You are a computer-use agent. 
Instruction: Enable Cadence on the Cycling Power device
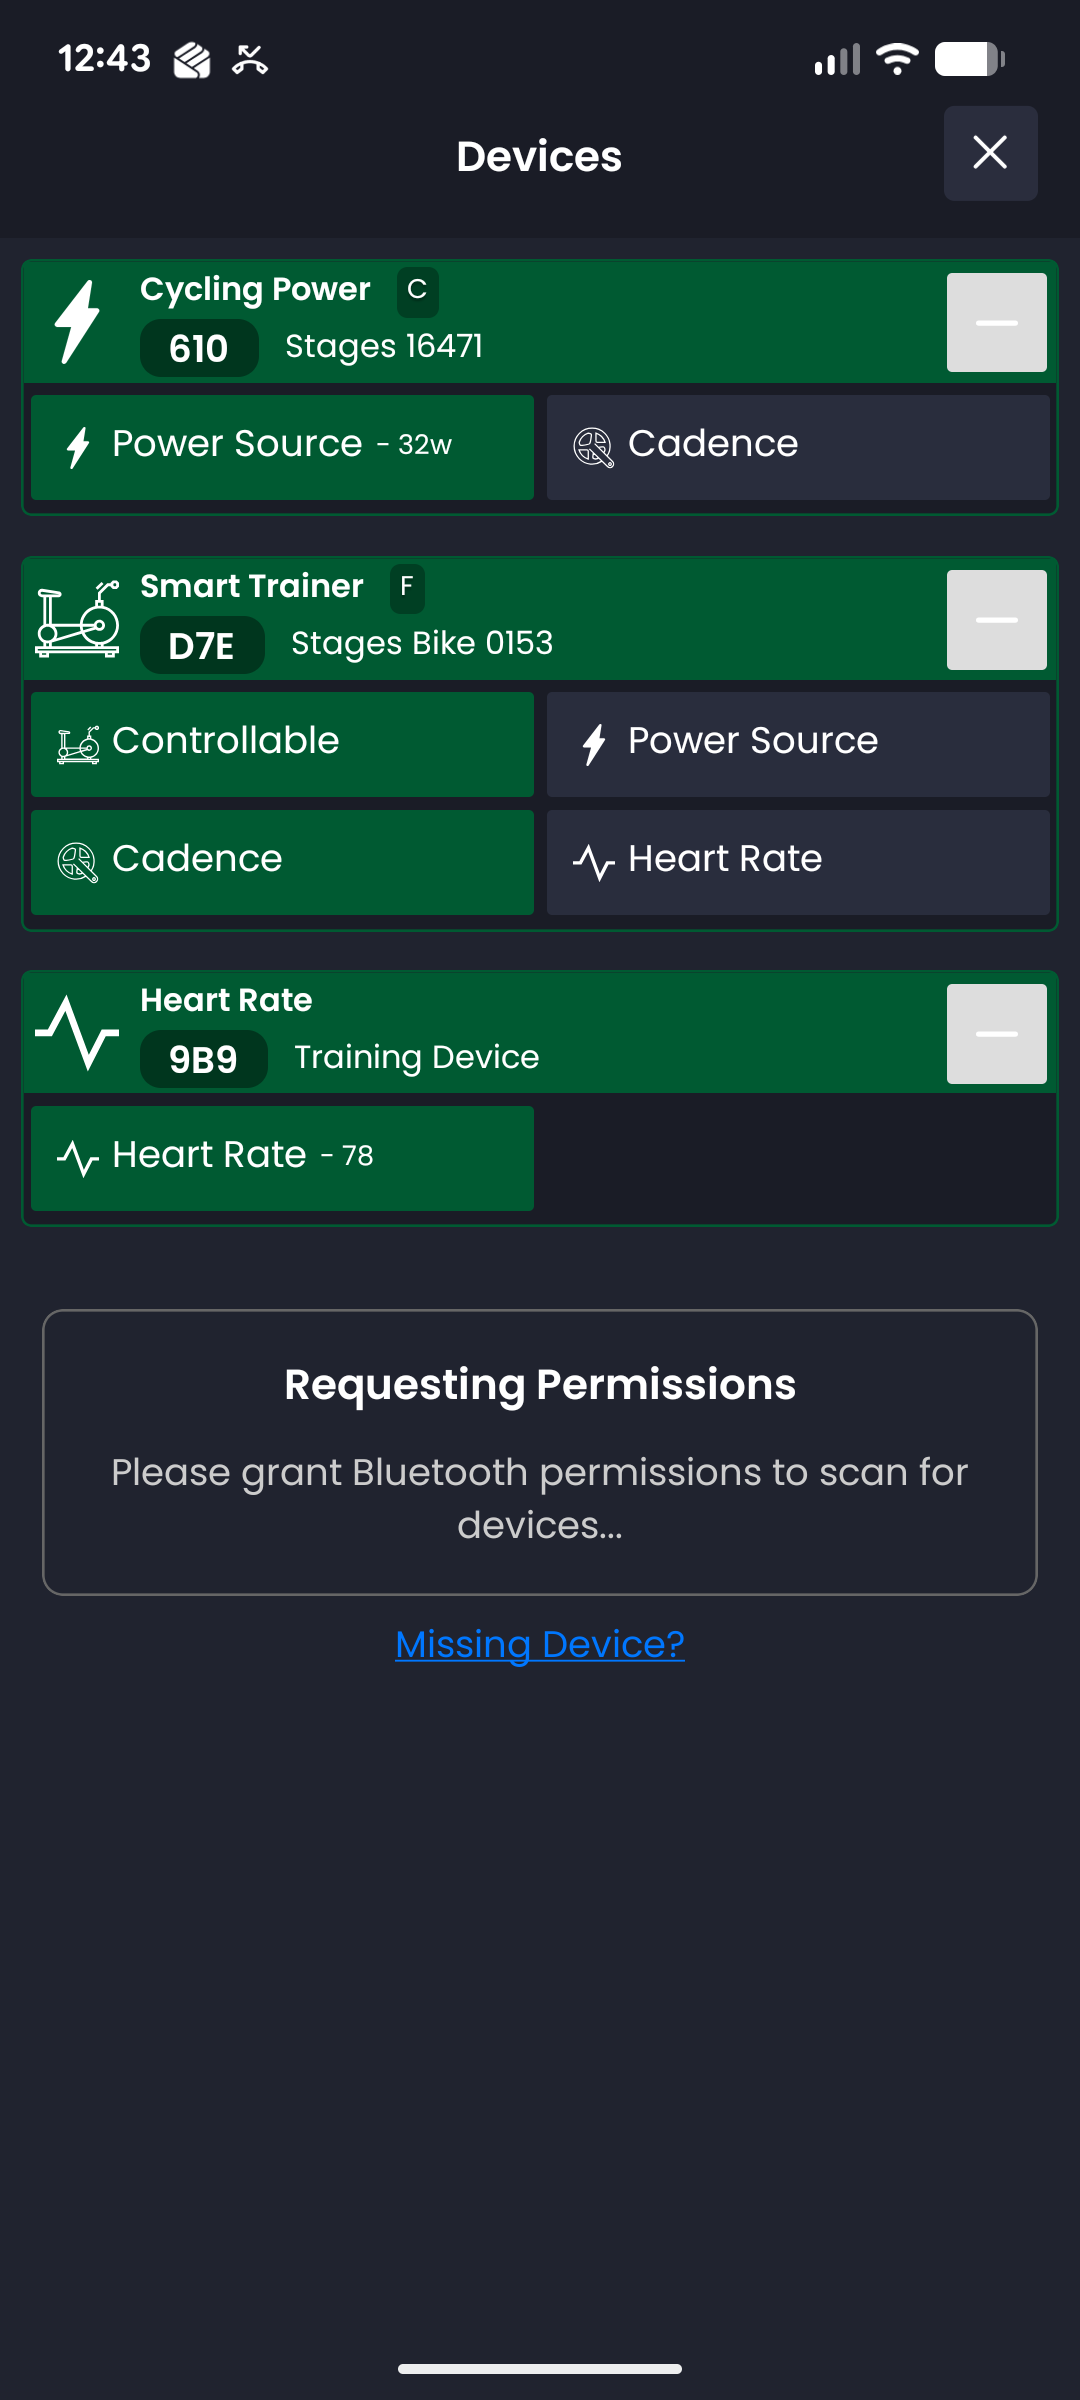click(x=798, y=447)
